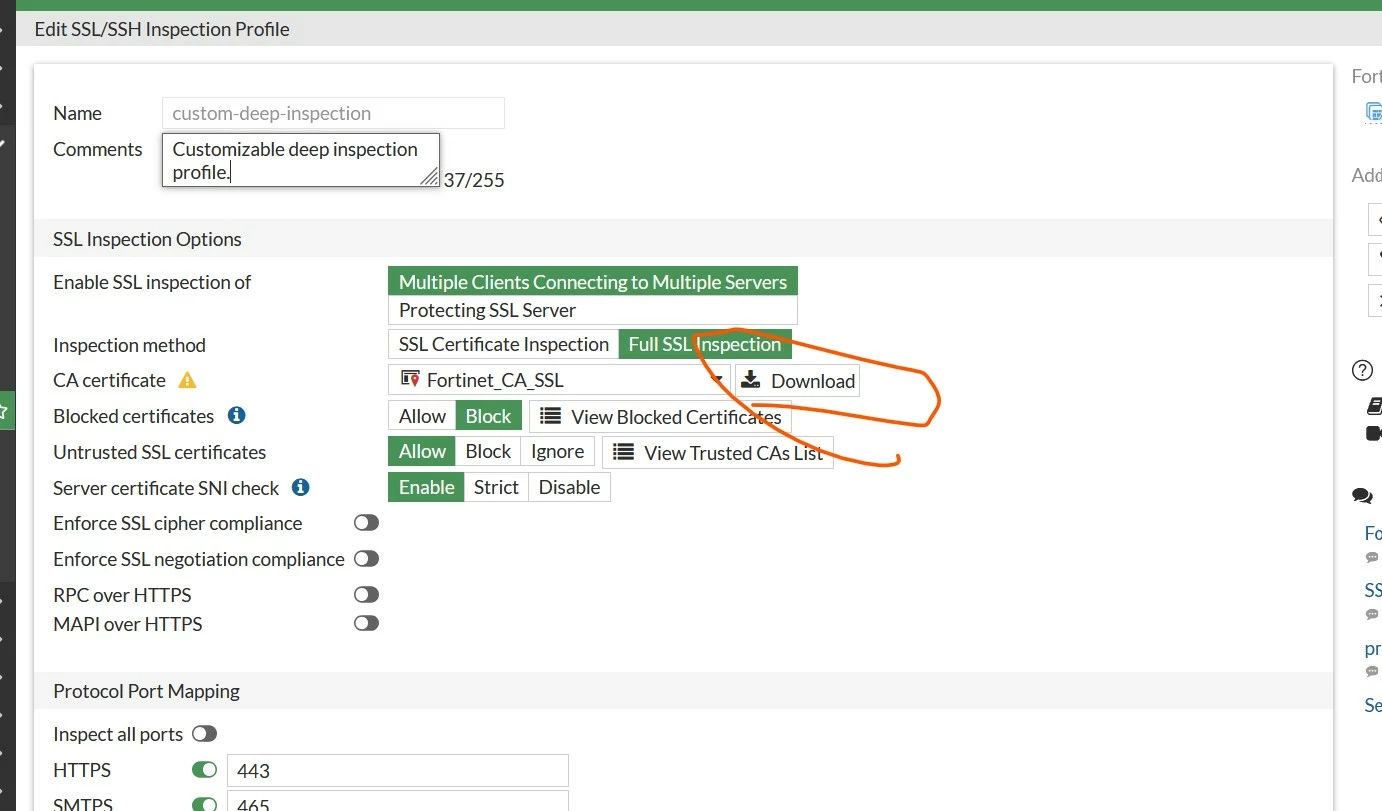Open the Fortinet_CA_SSL certificate dropdown
The width and height of the screenshot is (1382, 811).
[x=559, y=380]
